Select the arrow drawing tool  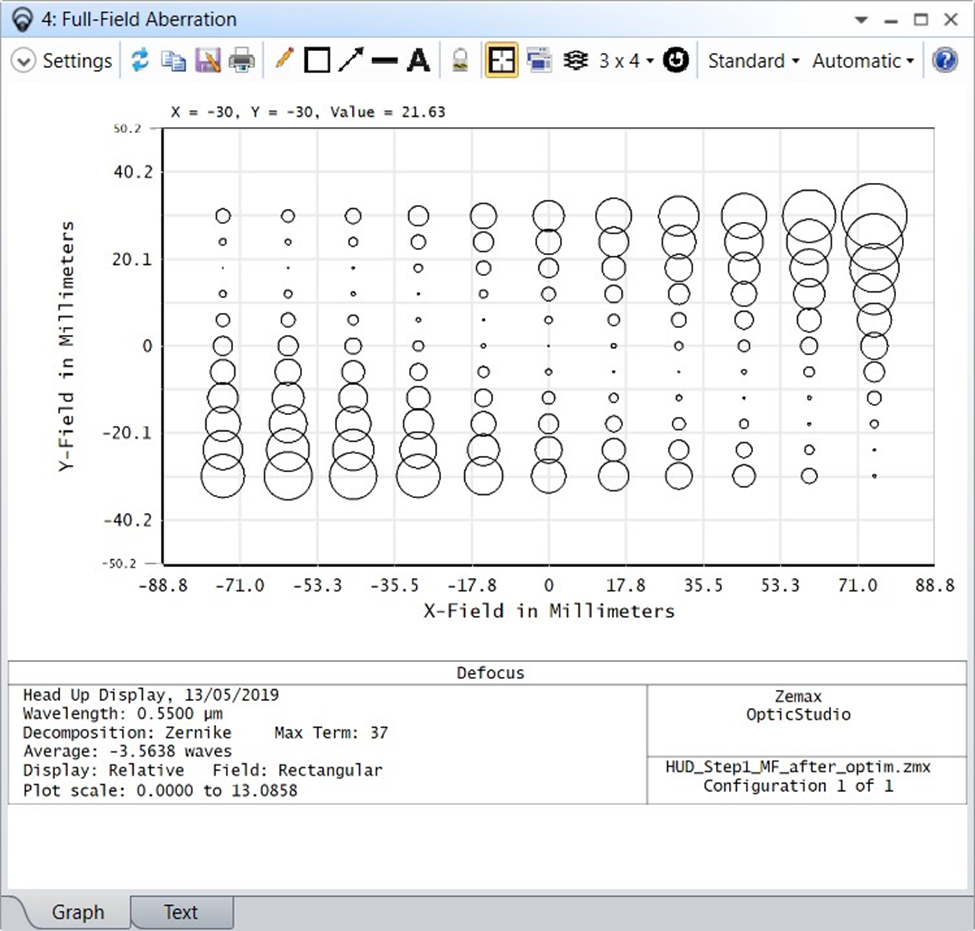[350, 61]
